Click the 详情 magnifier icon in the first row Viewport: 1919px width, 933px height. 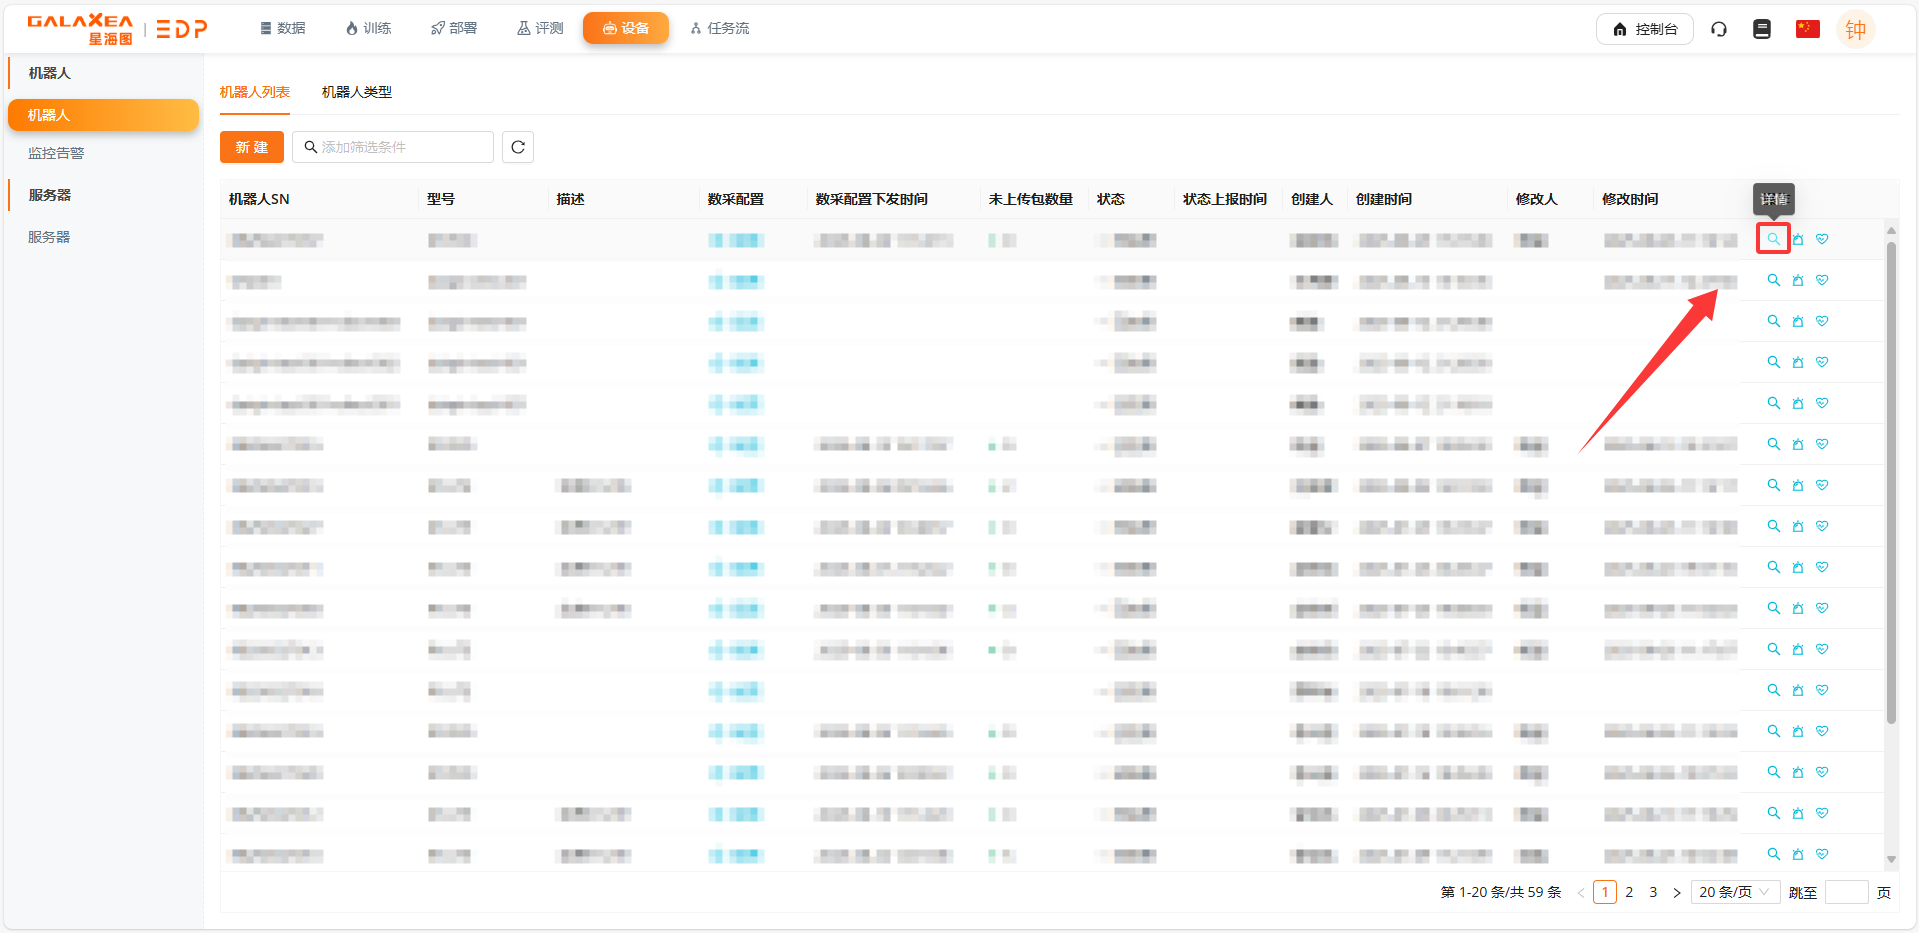[1773, 239]
